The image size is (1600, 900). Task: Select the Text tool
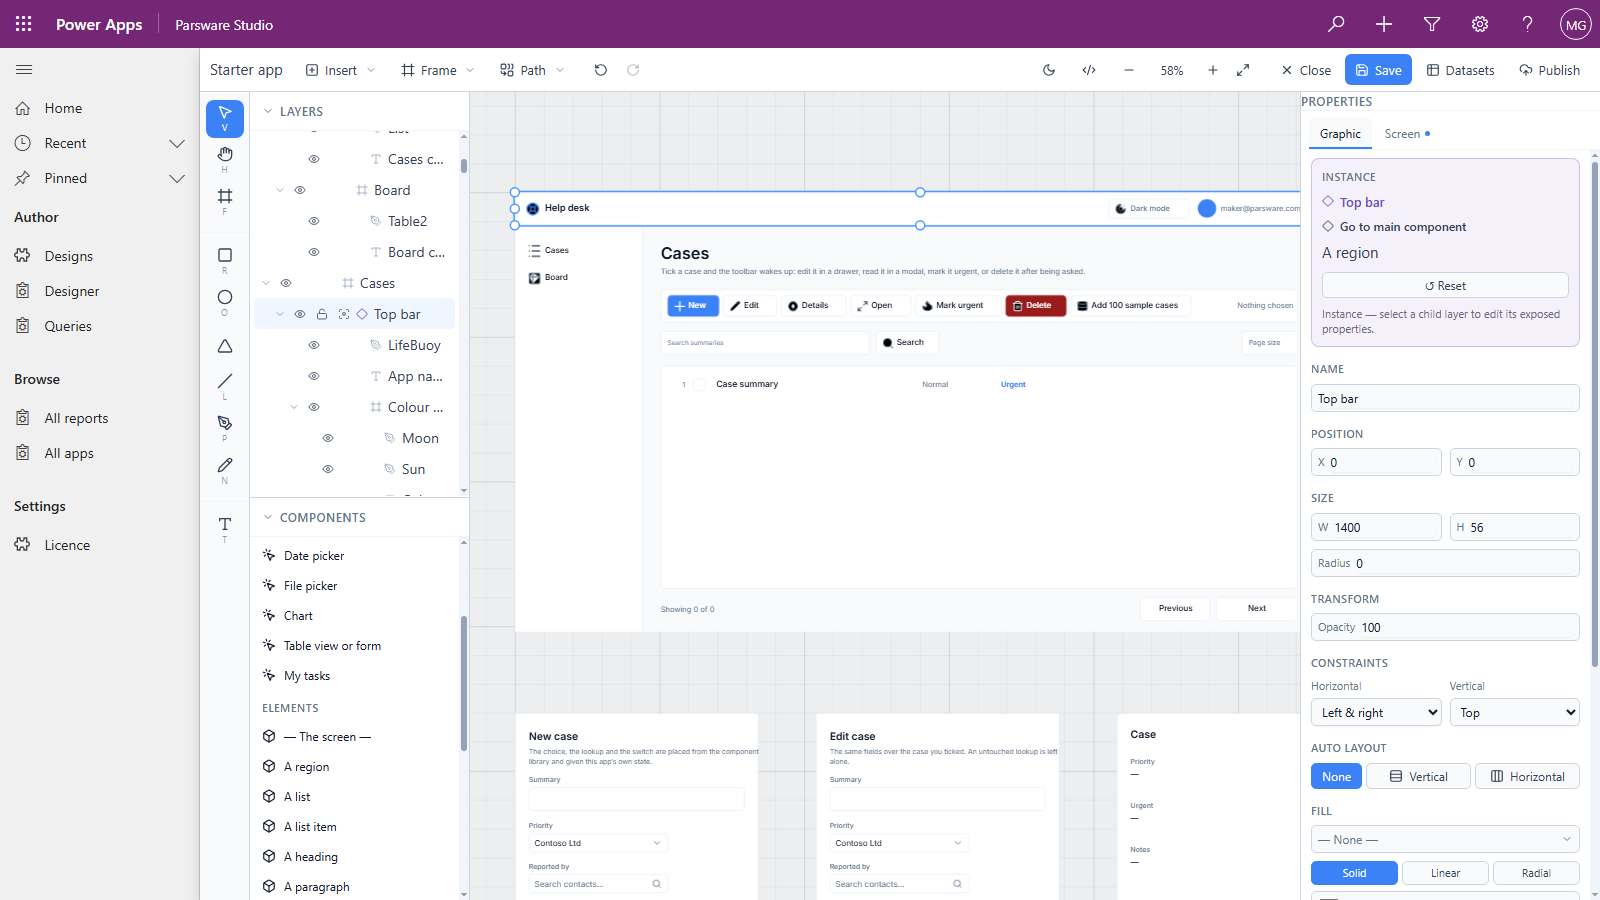[x=225, y=529]
